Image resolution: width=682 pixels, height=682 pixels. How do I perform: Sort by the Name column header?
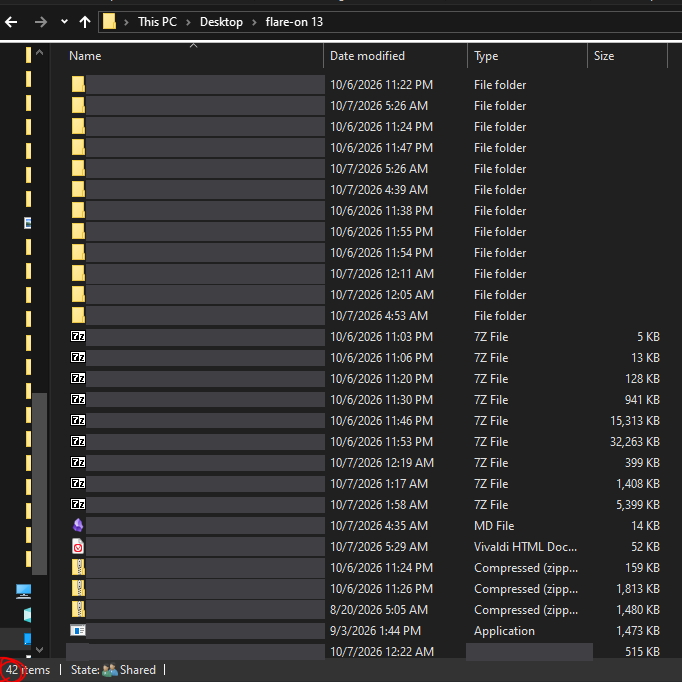point(85,56)
